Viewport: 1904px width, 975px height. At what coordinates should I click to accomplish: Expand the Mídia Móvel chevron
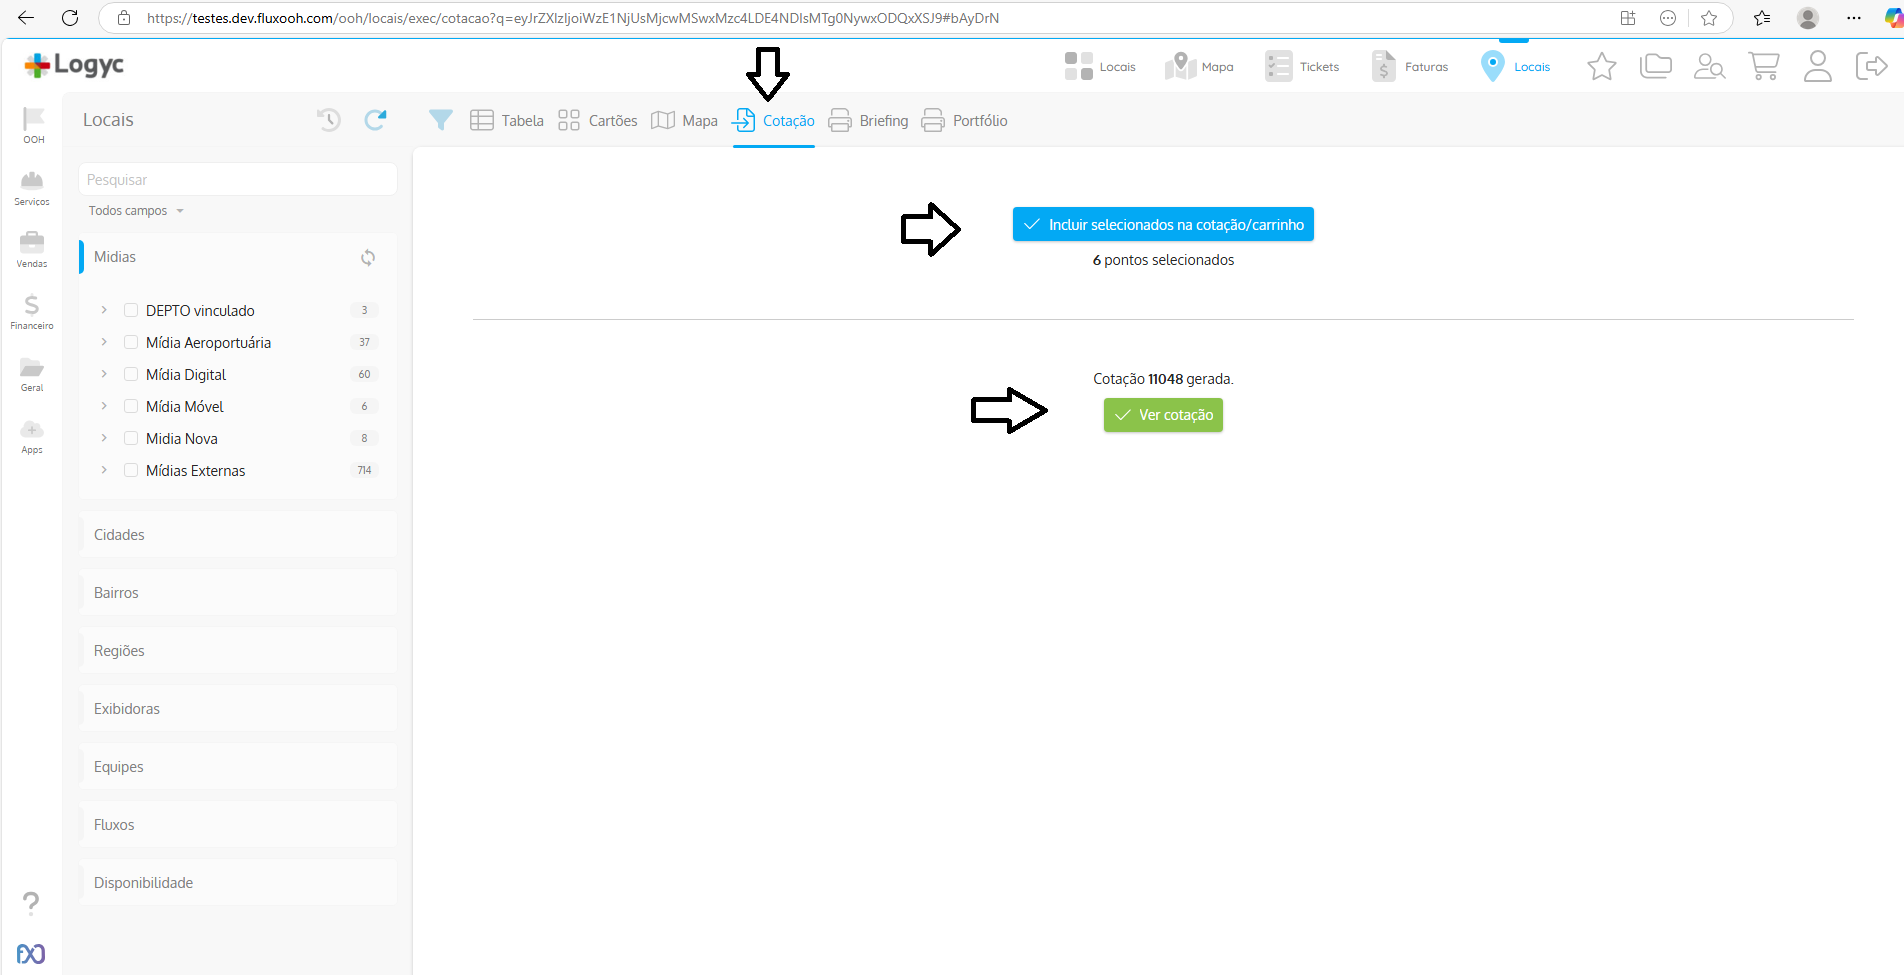(104, 406)
